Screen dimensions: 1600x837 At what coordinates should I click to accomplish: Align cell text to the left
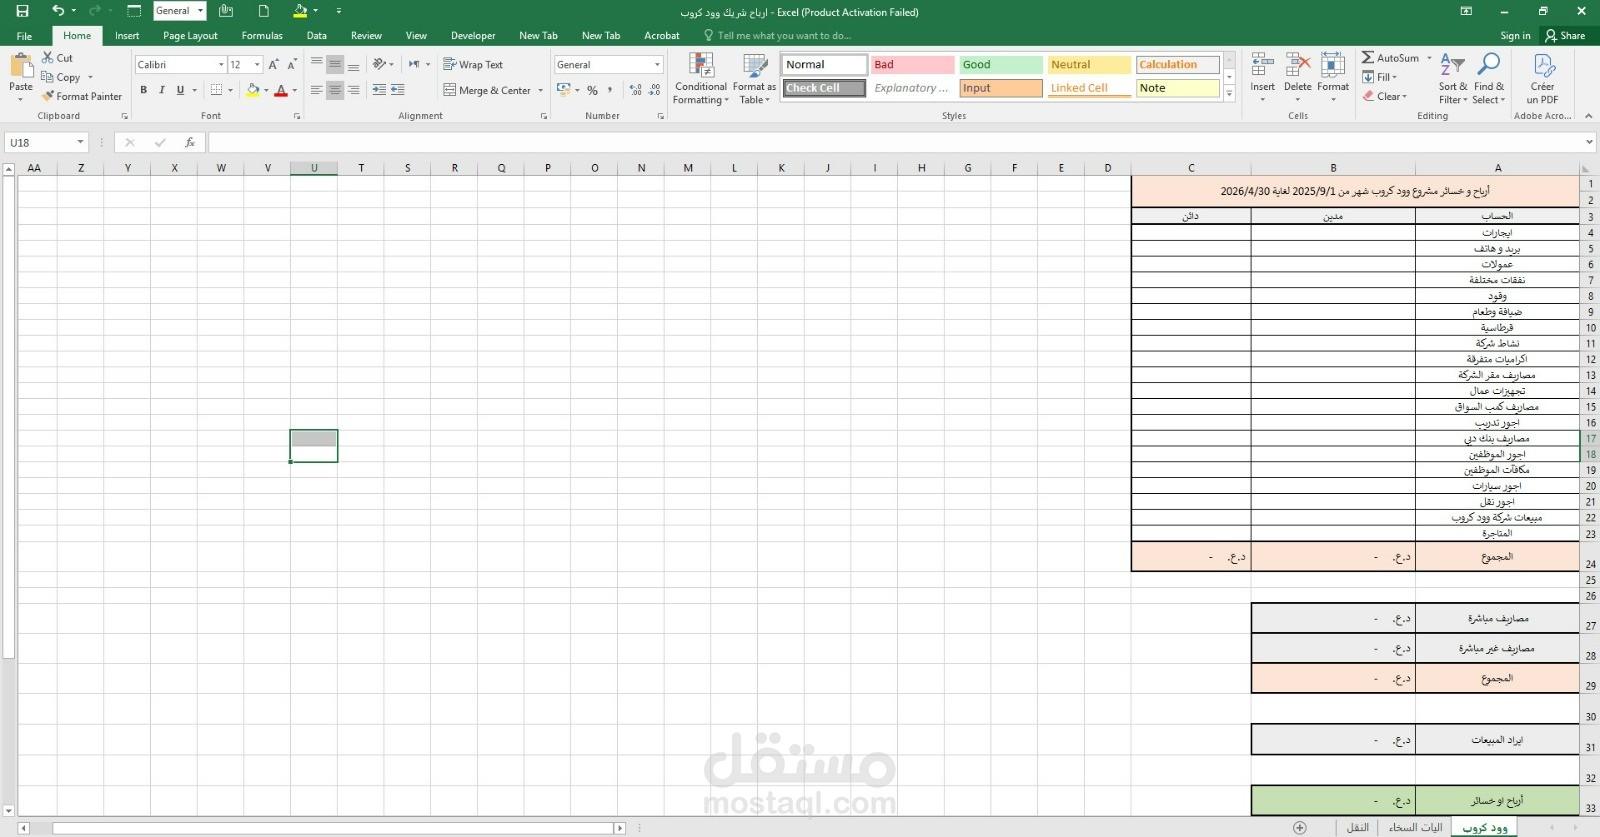point(317,90)
